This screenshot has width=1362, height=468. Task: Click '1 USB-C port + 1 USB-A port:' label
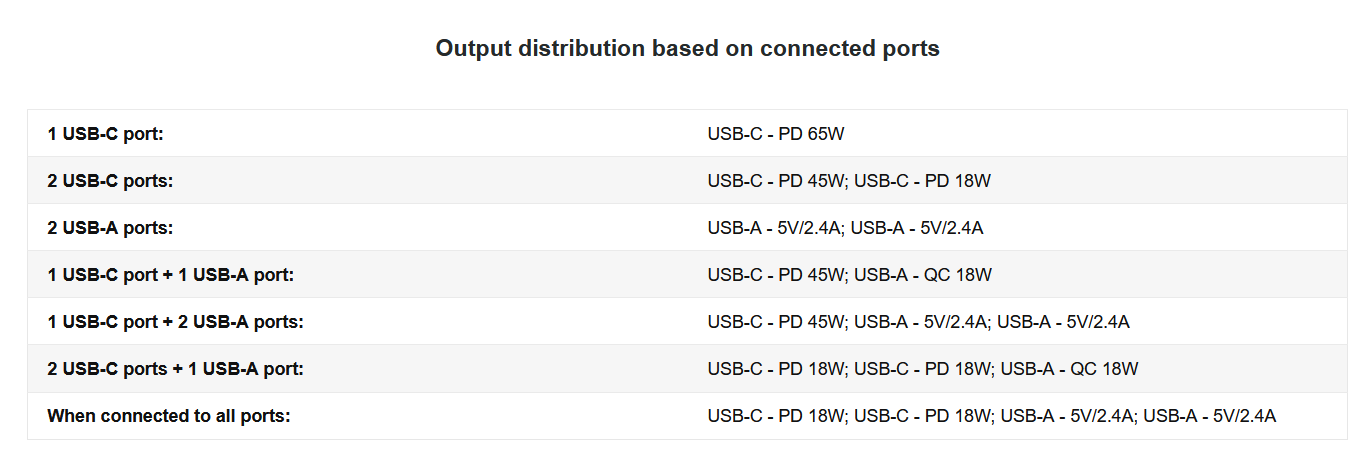tap(170, 275)
